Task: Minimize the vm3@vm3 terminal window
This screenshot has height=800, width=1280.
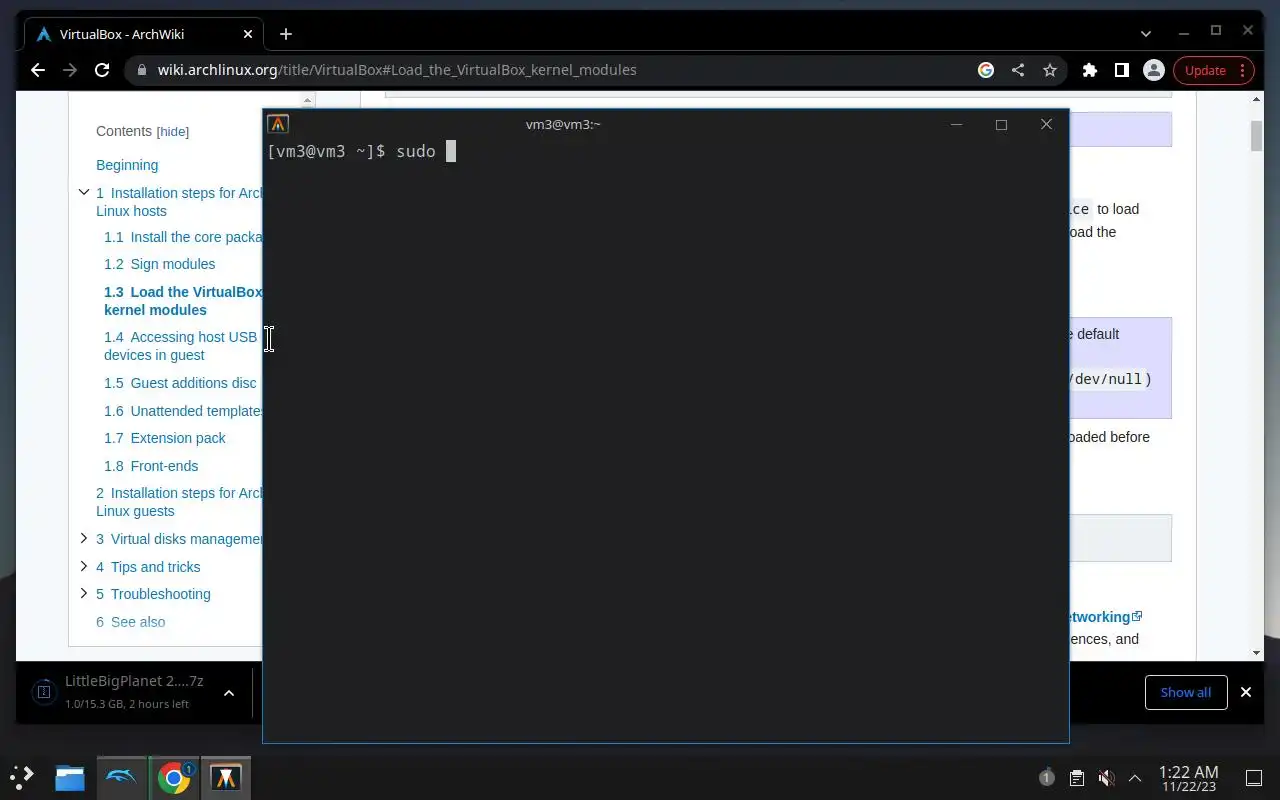Action: pyautogui.click(x=956, y=124)
